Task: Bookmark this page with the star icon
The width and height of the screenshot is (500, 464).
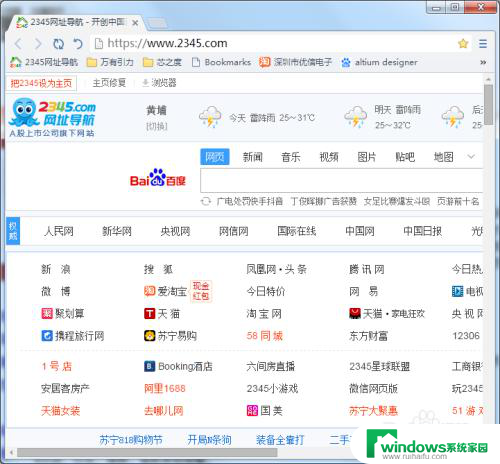Action: tap(463, 43)
